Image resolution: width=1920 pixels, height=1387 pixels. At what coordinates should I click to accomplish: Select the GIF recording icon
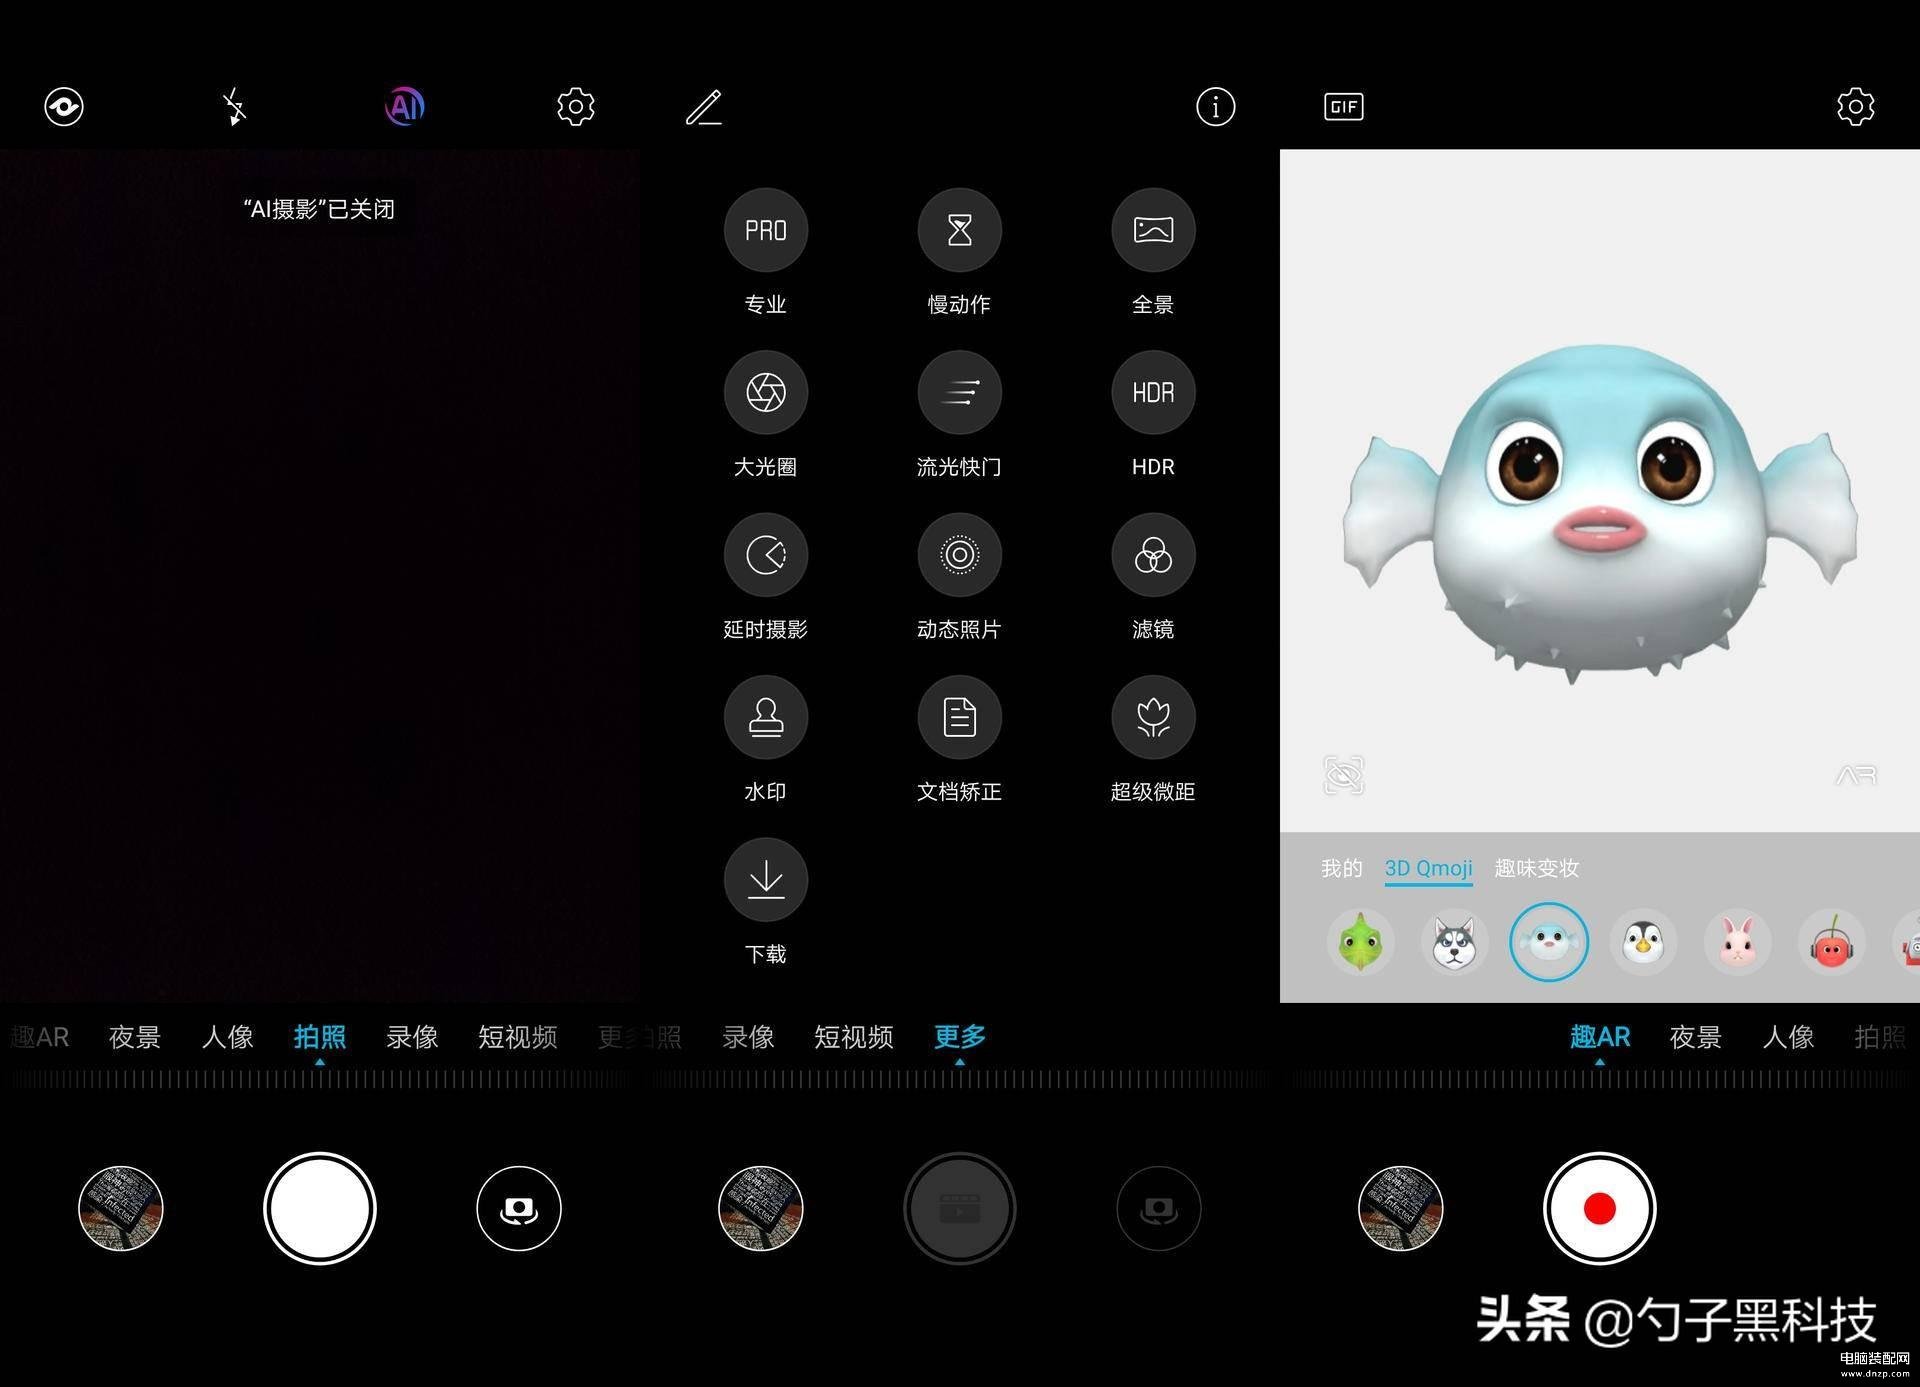(x=1343, y=106)
